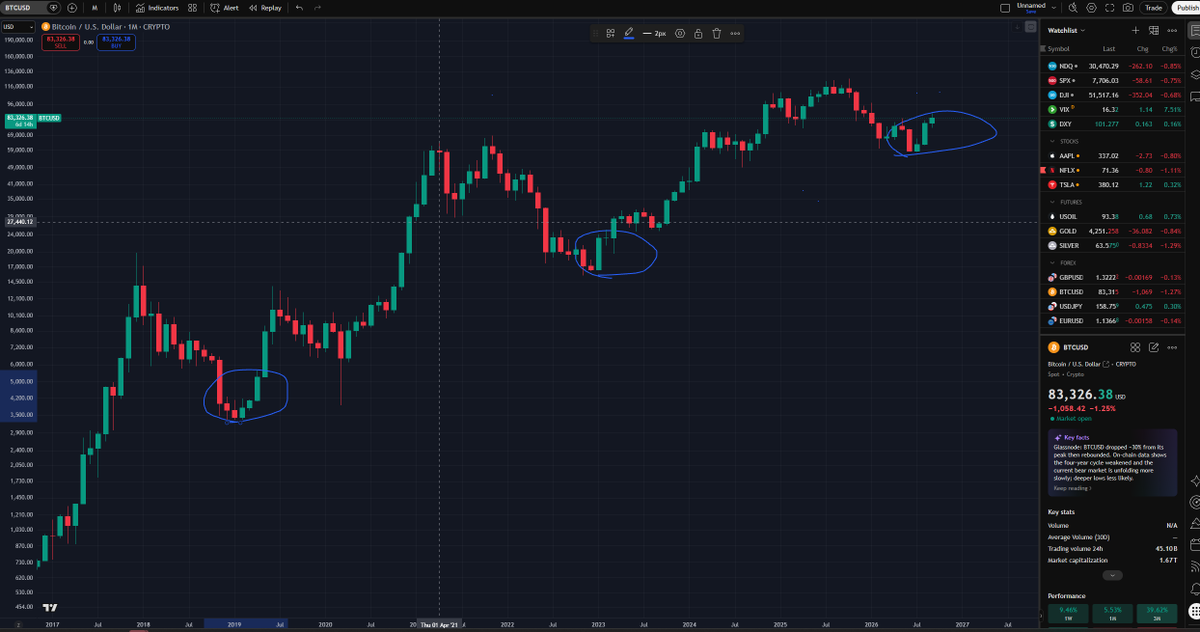Click the Trade button

(1153, 7)
